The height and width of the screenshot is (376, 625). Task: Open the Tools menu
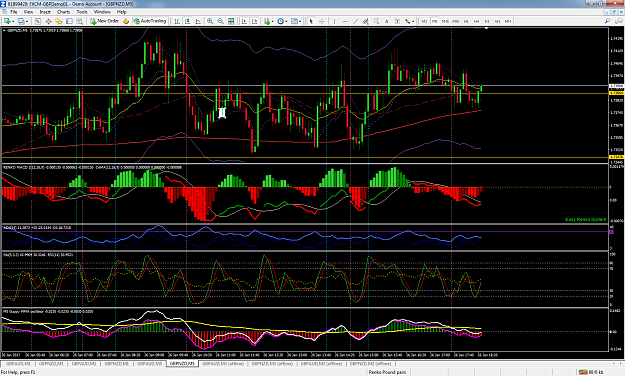coord(82,12)
